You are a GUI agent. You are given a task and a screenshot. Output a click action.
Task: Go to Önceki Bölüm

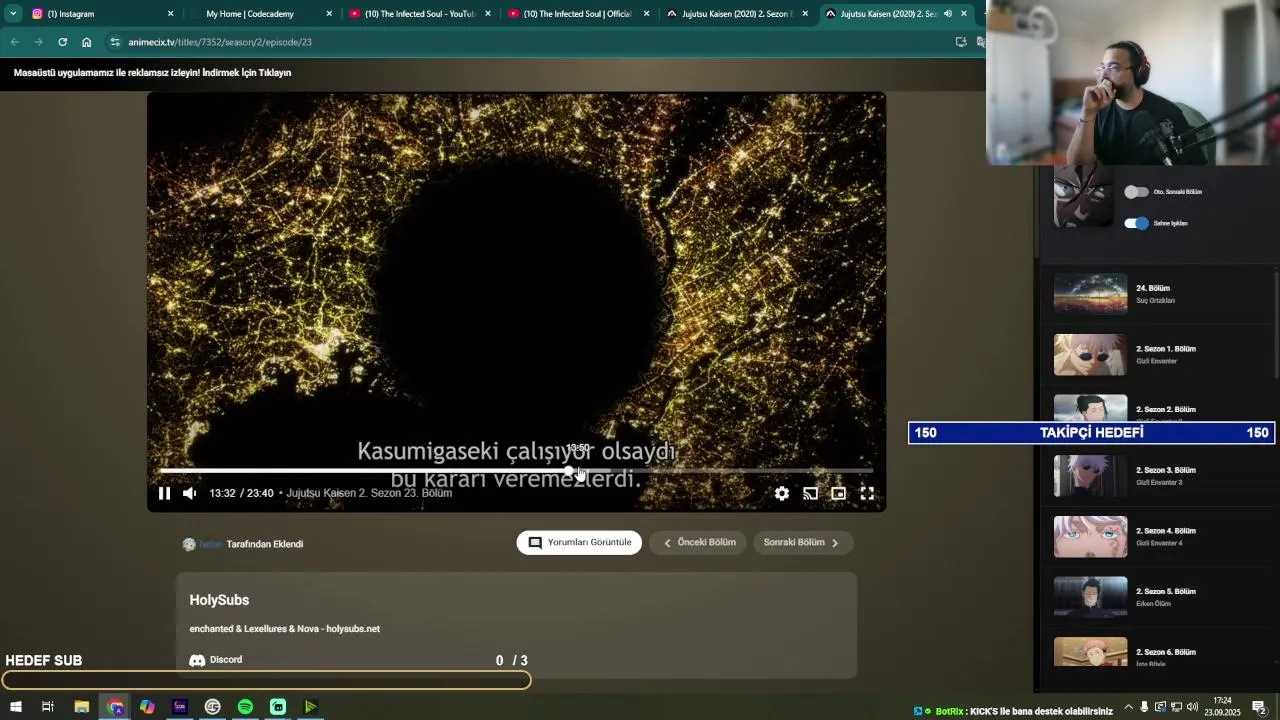point(698,542)
